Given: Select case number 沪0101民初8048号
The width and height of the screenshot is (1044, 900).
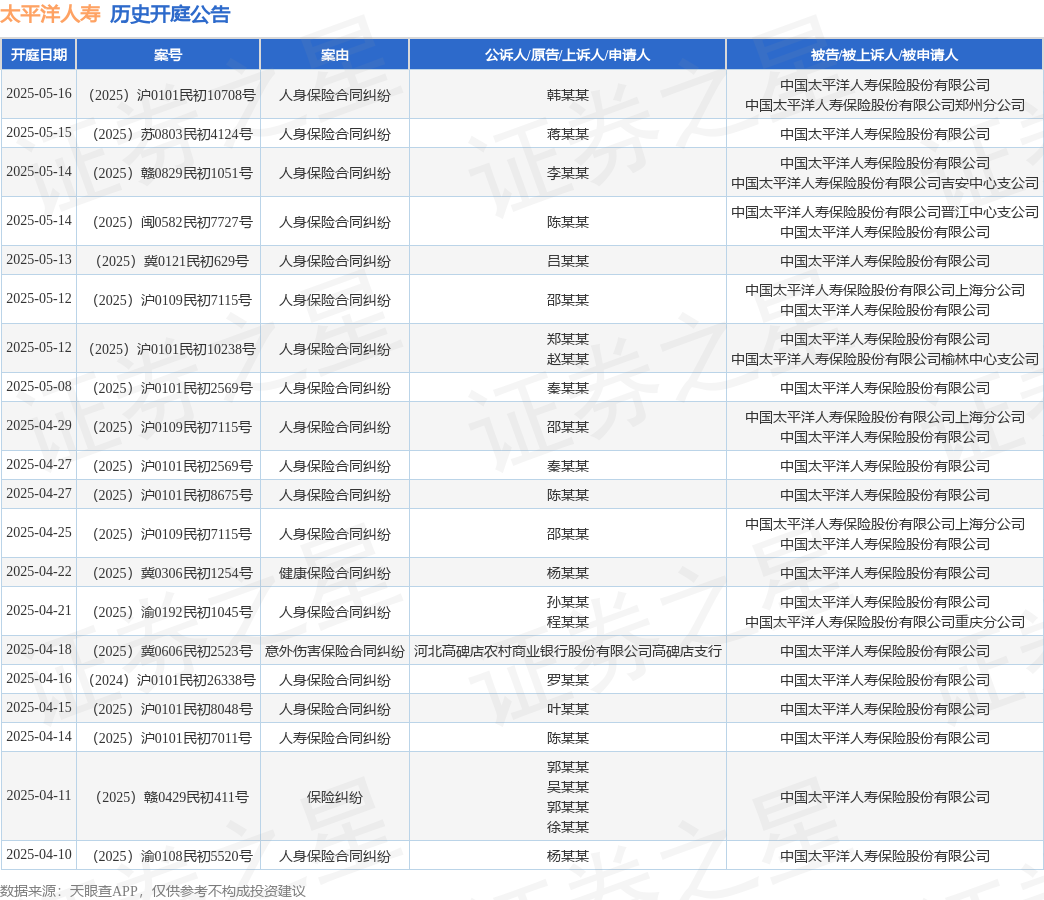Looking at the screenshot, I should [x=172, y=710].
